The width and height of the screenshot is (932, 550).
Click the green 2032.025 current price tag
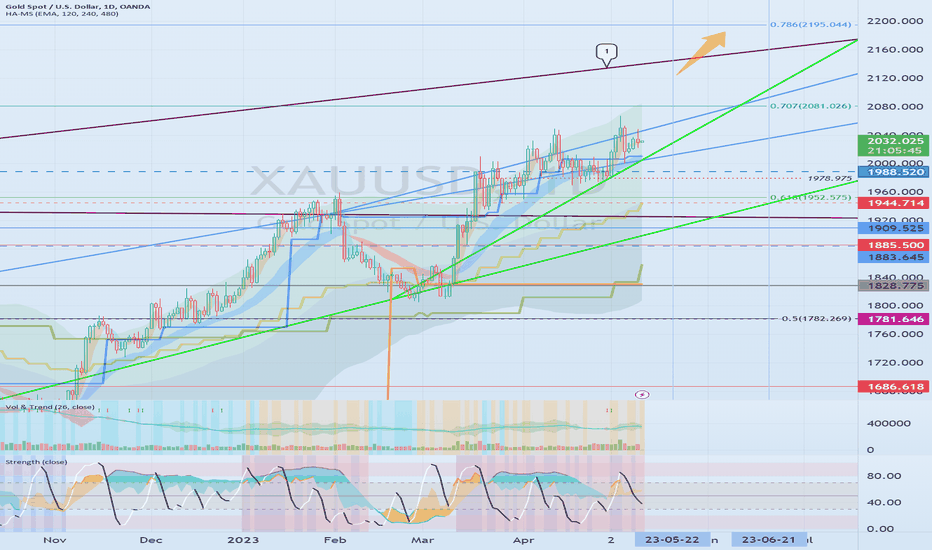tap(895, 141)
